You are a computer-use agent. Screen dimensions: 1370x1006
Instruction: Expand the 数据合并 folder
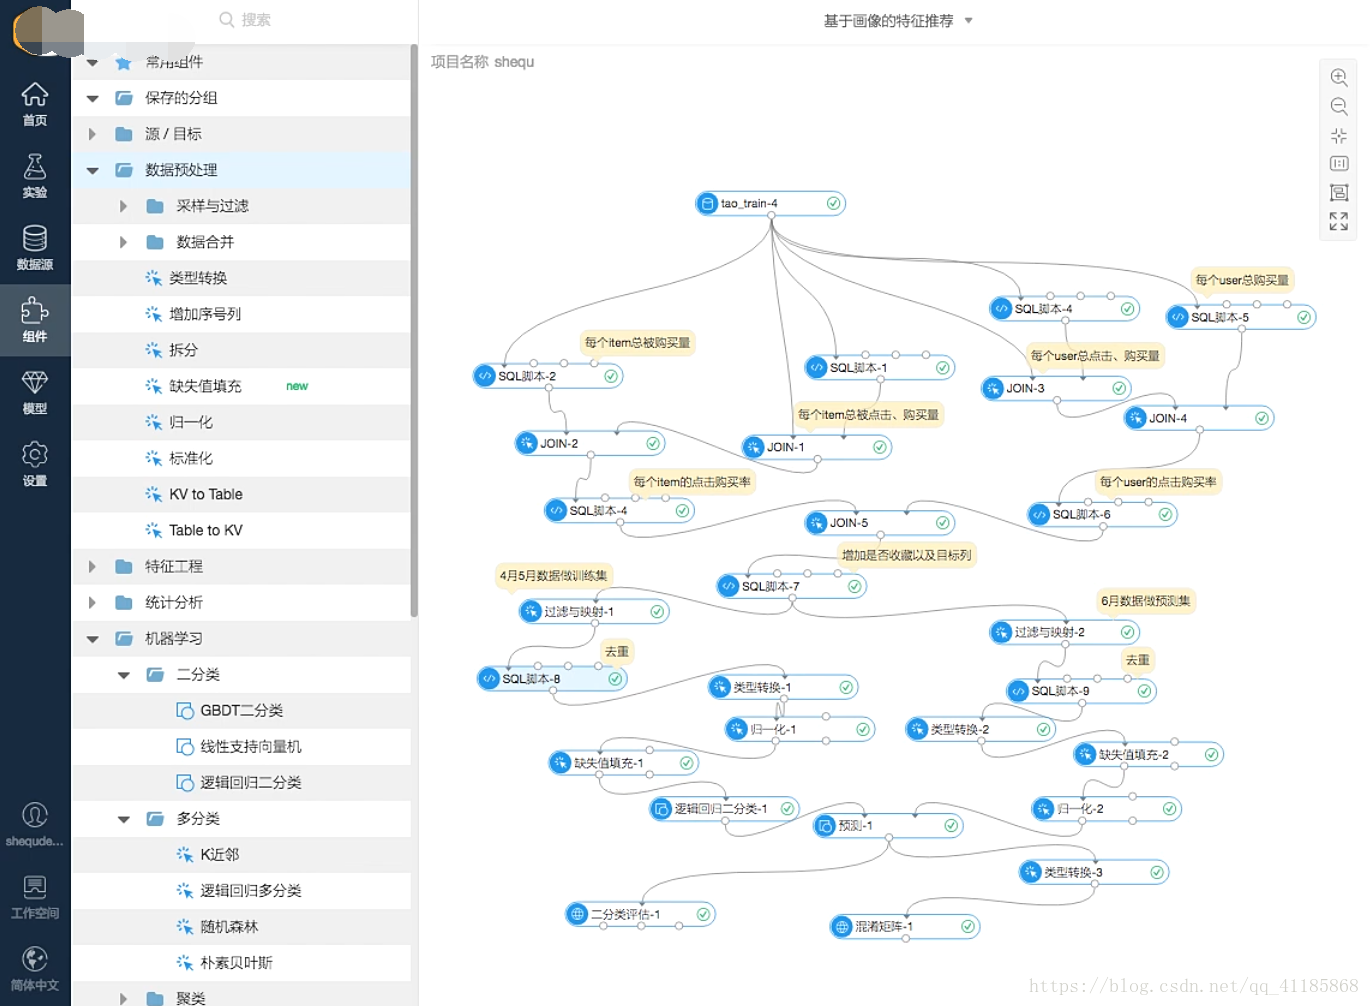pyautogui.click(x=124, y=242)
